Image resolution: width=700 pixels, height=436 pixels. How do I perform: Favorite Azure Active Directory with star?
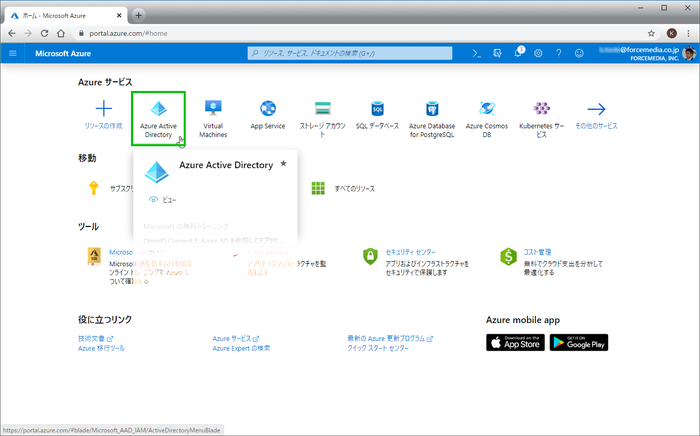(283, 164)
